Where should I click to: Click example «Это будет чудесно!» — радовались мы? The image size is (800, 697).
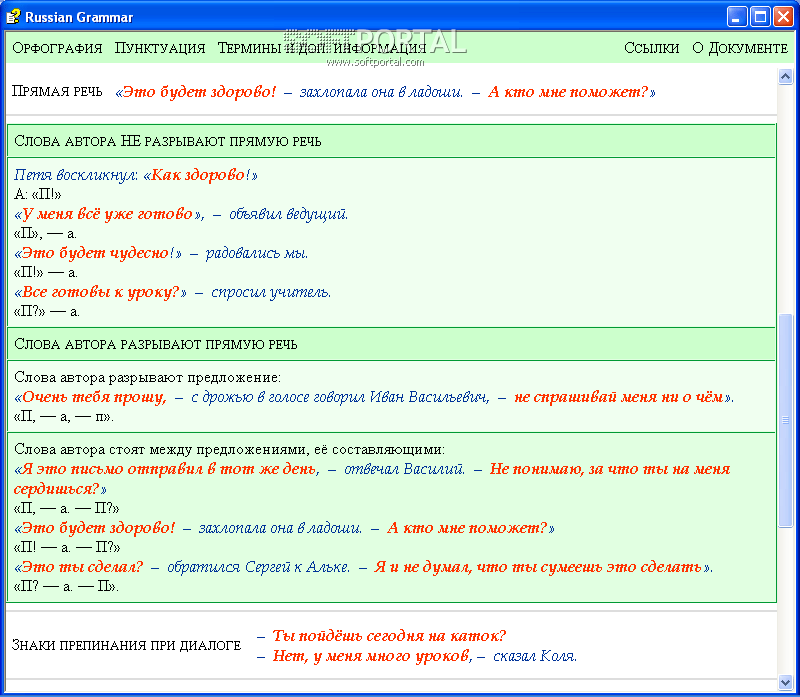pyautogui.click(x=161, y=253)
